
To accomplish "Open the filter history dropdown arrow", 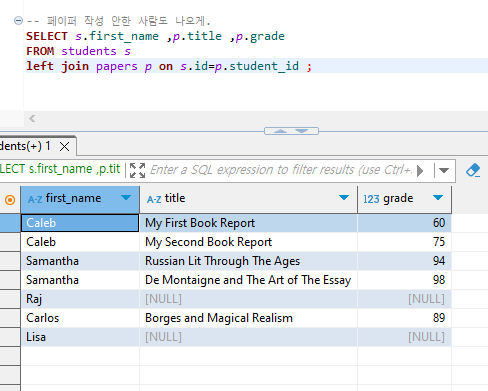I will point(444,170).
